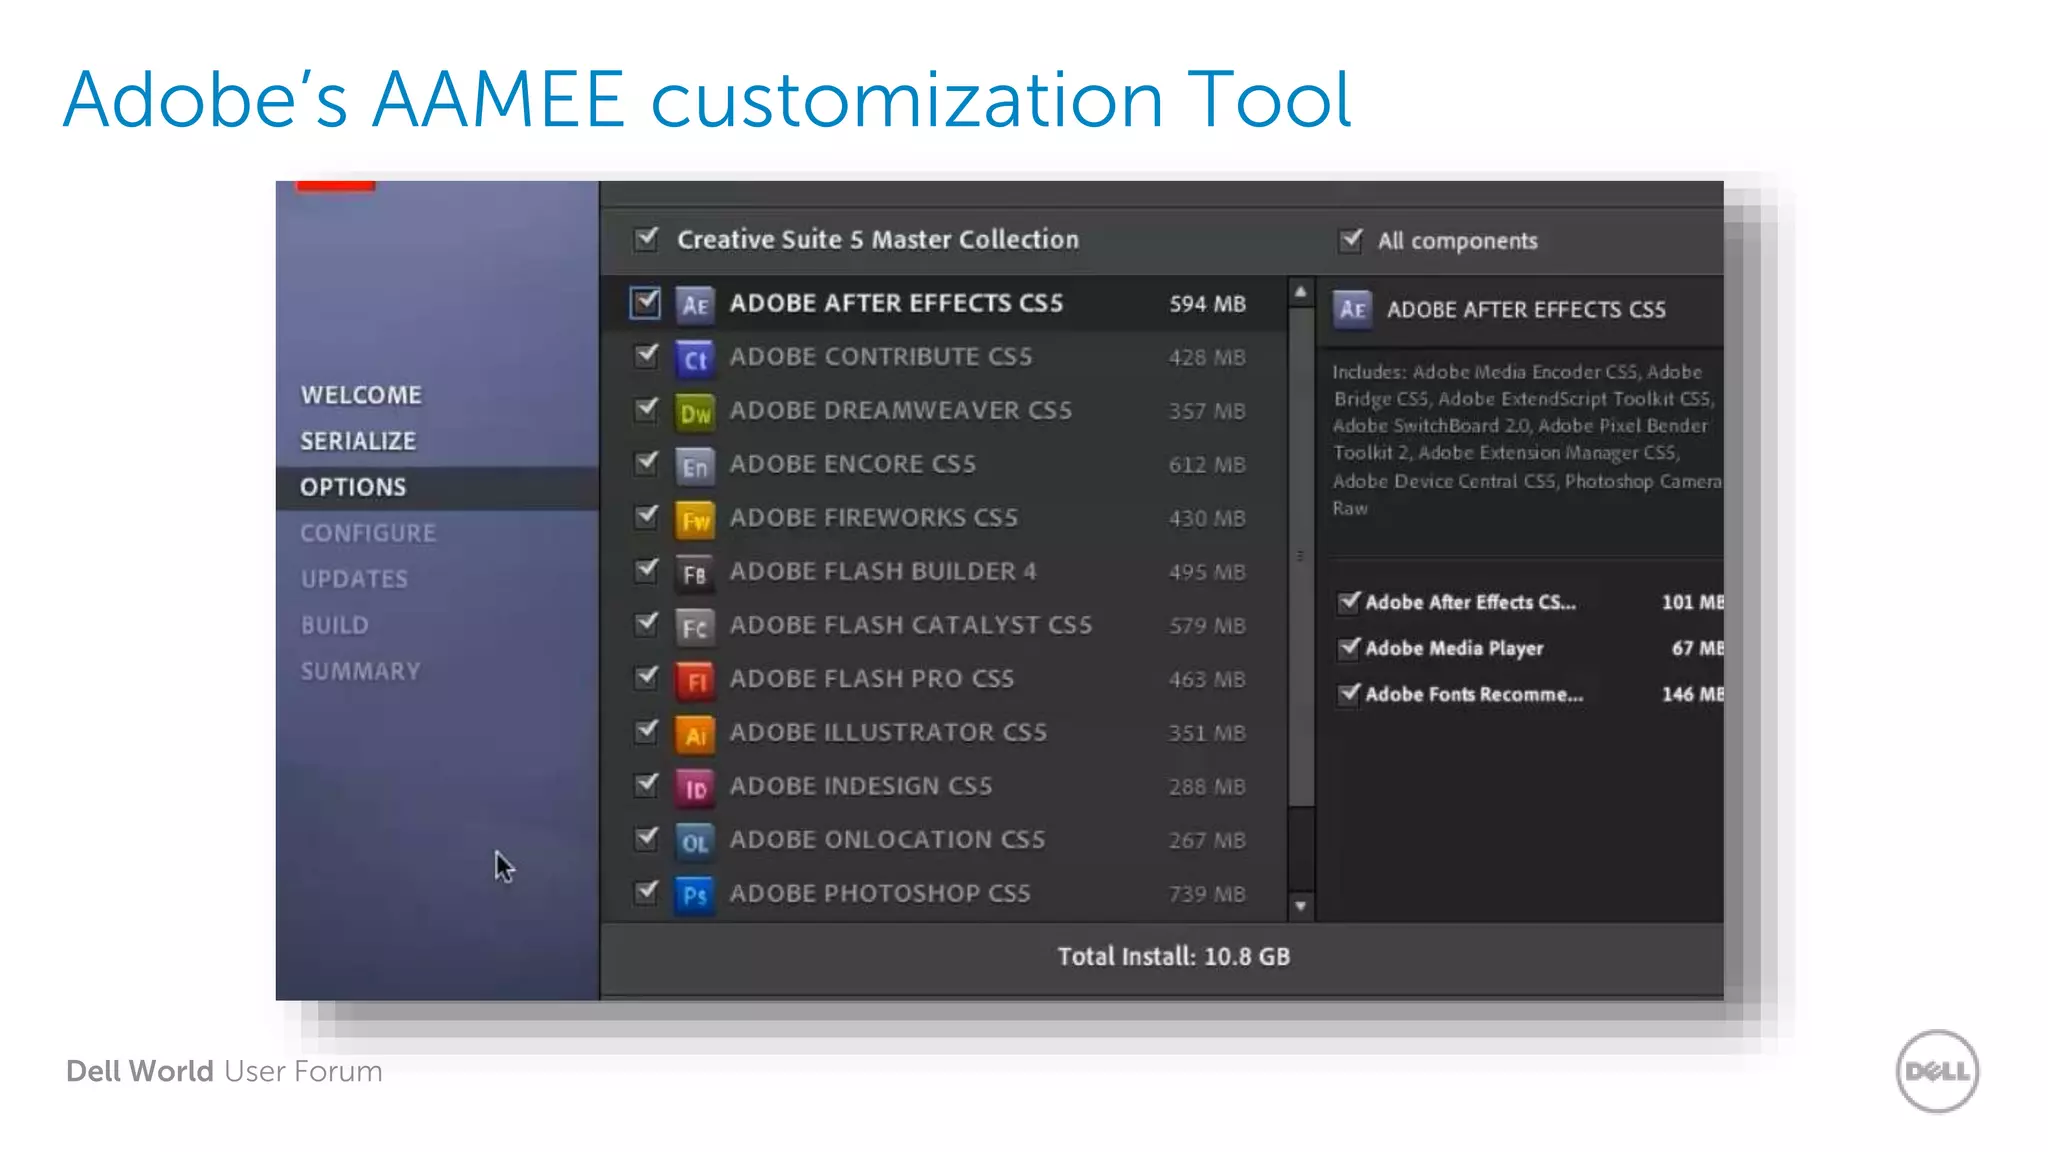This screenshot has height=1152, width=2048.
Task: Click the Photoshop Ps icon
Action: tap(695, 895)
